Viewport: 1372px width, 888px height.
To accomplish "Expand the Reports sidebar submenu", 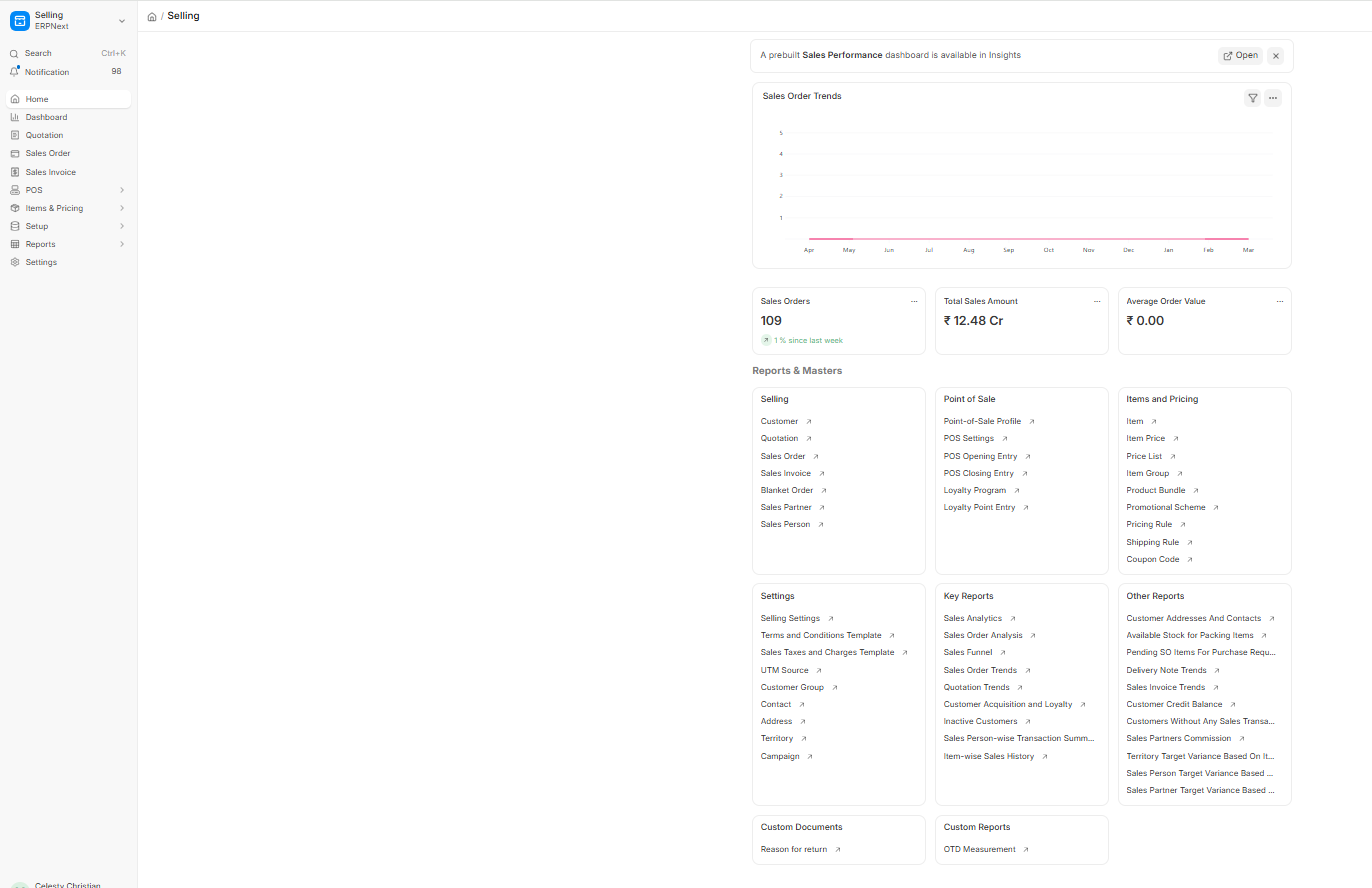I will 122,244.
